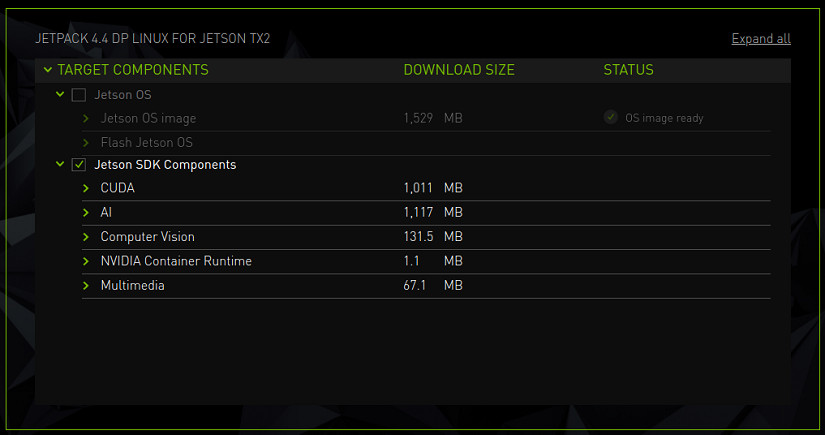Click the 1,529 MB size value

tap(433, 118)
